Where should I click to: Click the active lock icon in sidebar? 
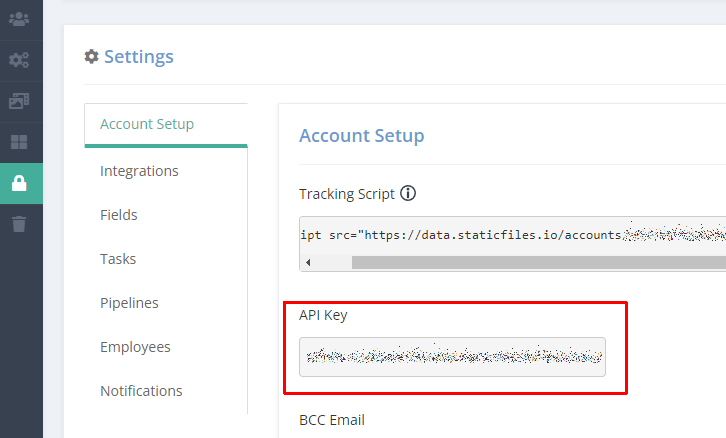click(x=19, y=183)
